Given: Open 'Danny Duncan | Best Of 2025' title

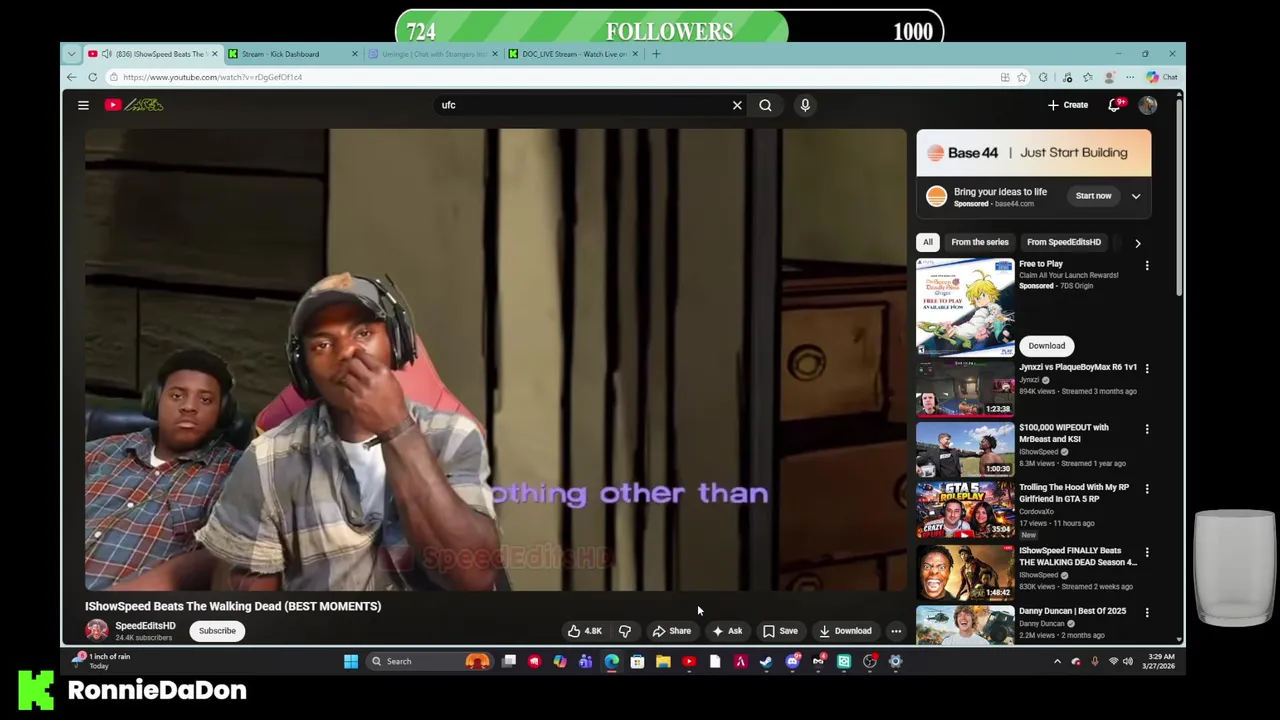Looking at the screenshot, I should pos(1072,611).
